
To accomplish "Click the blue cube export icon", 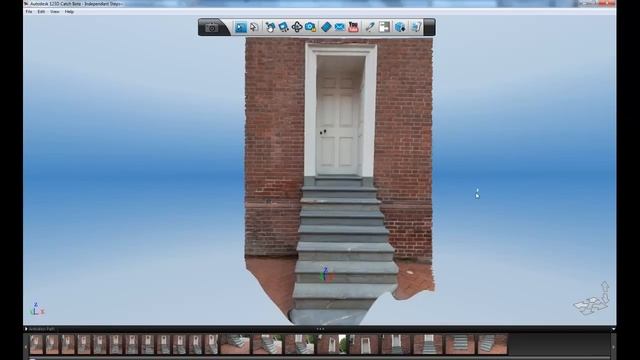I will tap(400, 27).
